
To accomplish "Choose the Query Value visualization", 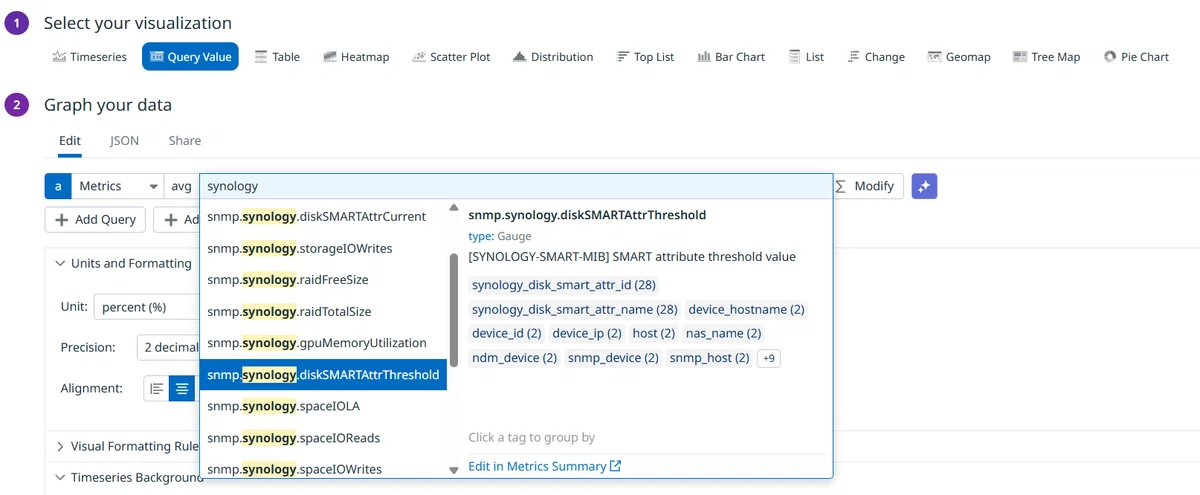I will click(x=190, y=57).
